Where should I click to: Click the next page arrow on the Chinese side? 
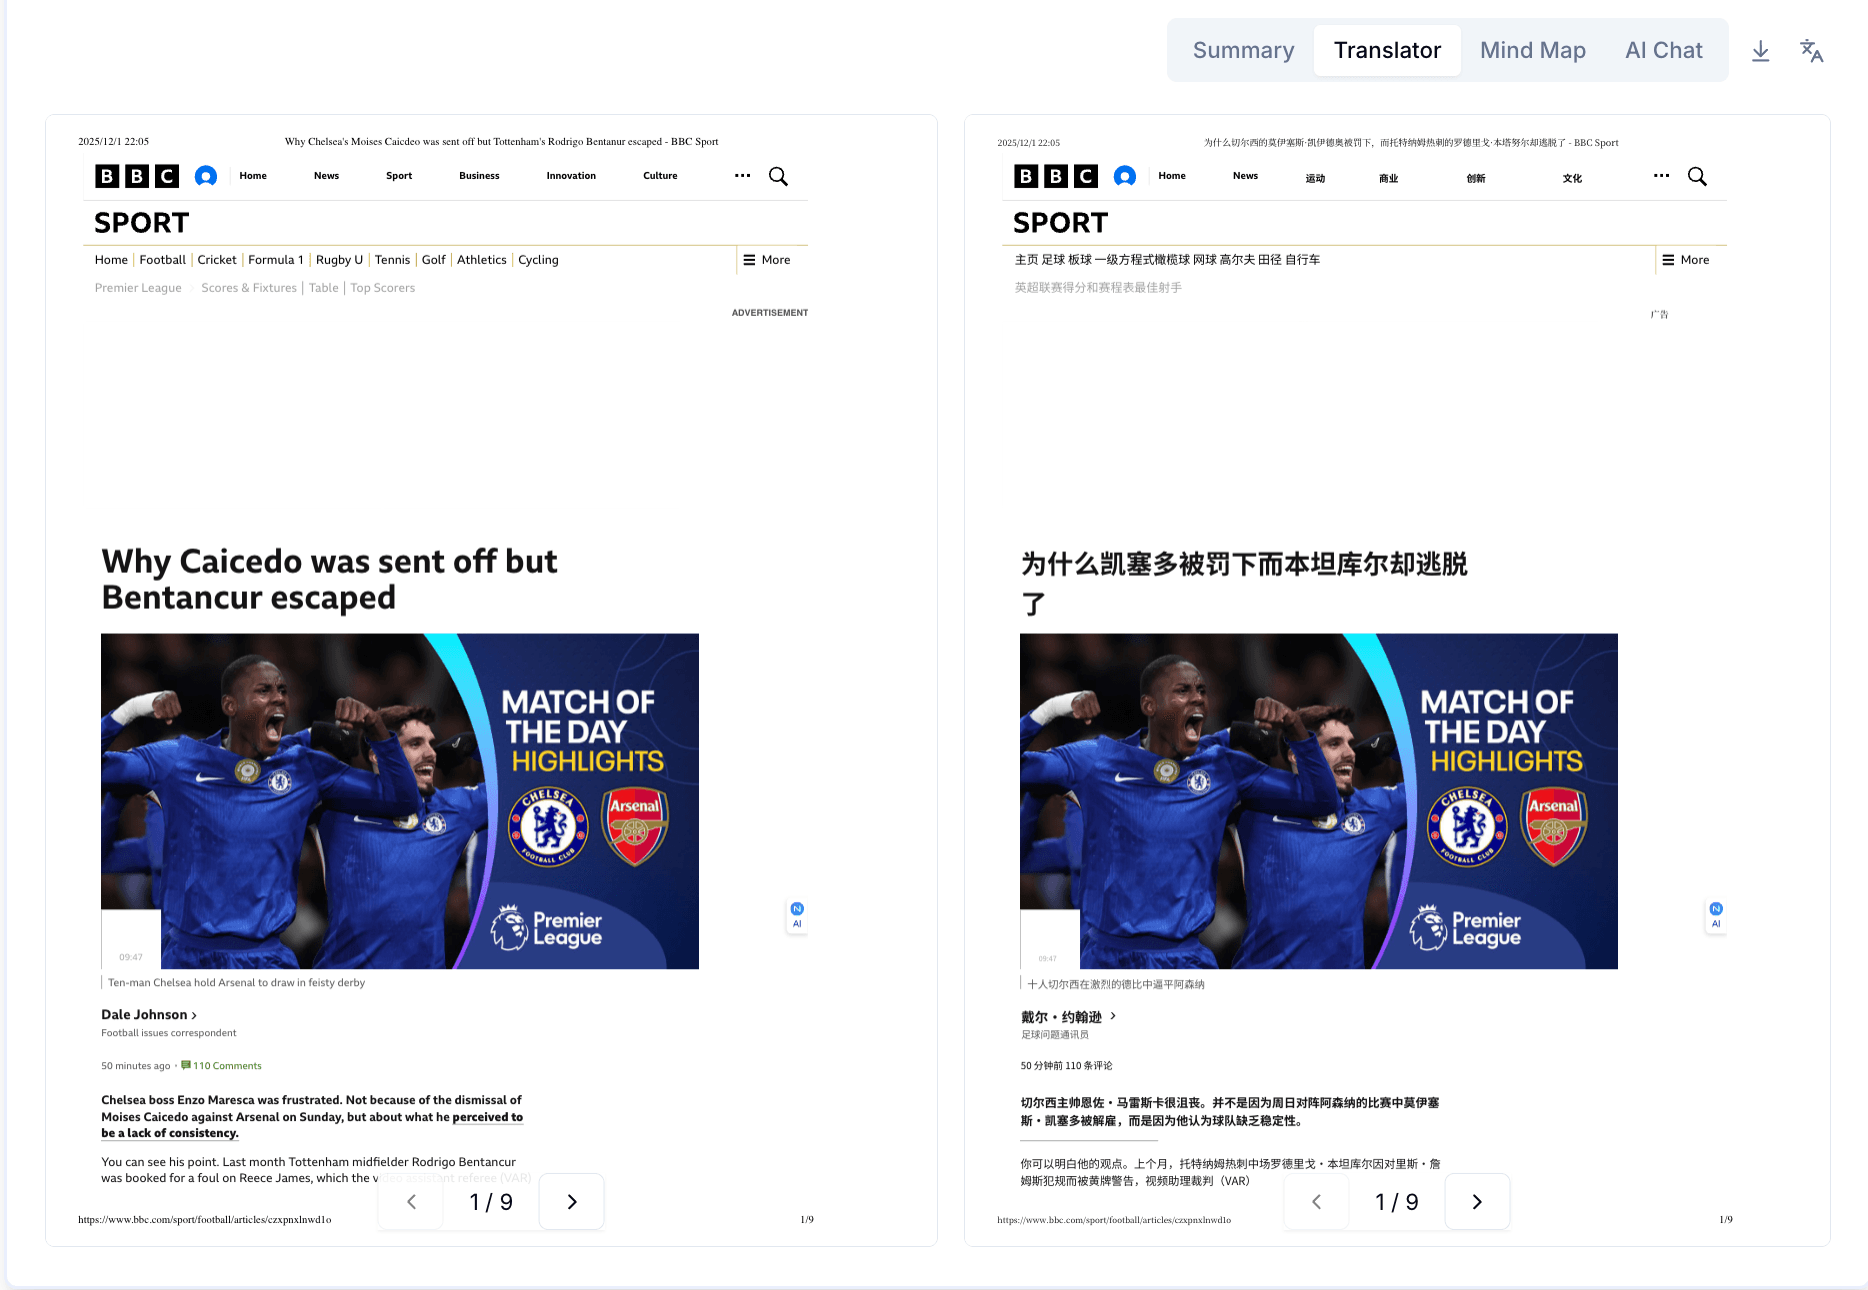[1477, 1201]
